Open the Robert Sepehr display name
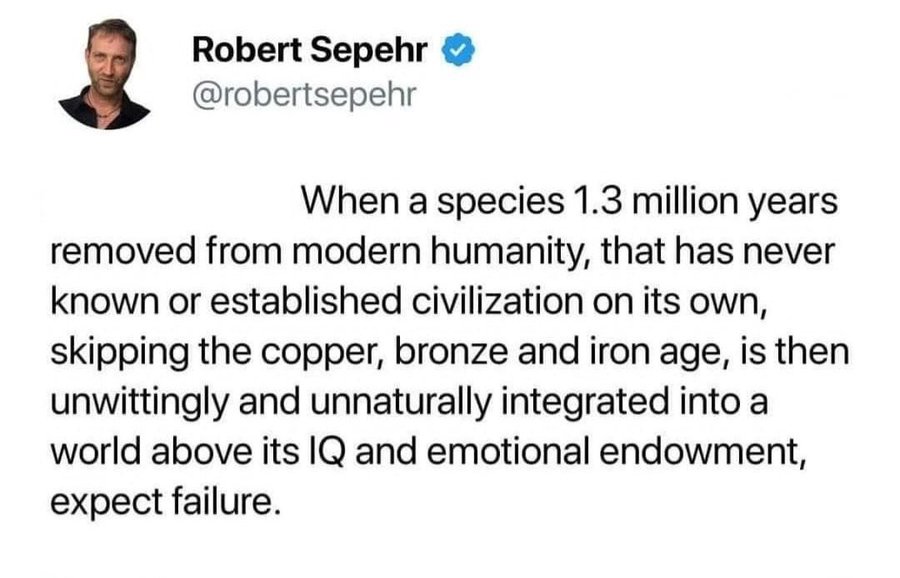The height and width of the screenshot is (578, 900). point(309,49)
